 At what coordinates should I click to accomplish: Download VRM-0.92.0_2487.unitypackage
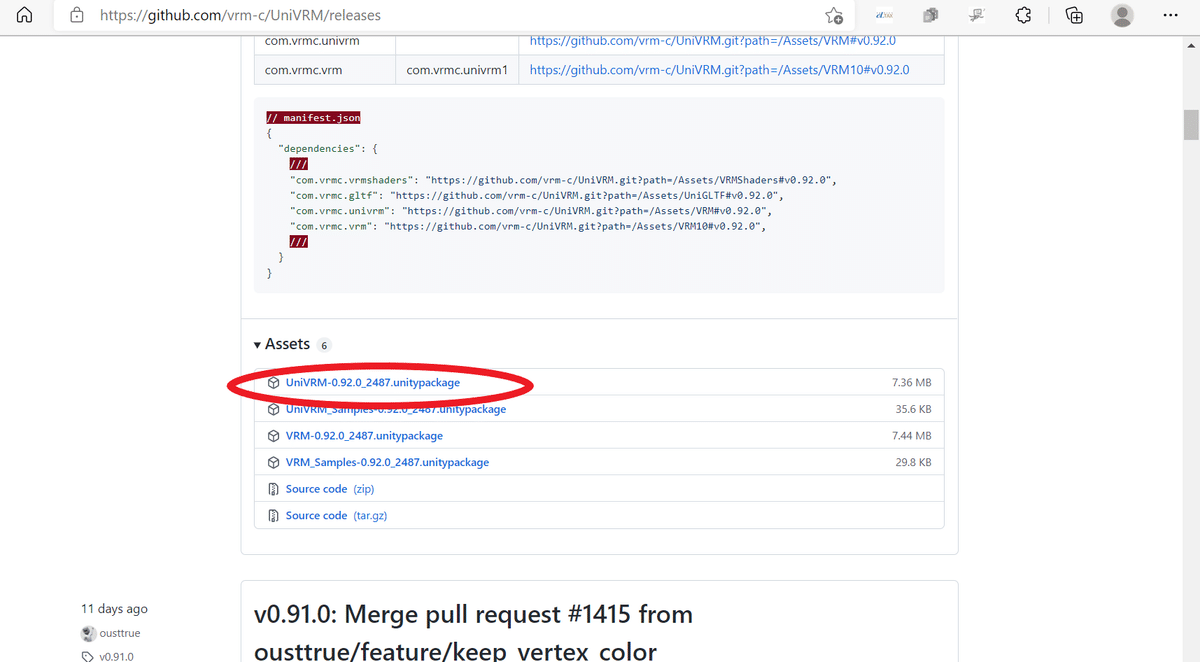tap(364, 436)
